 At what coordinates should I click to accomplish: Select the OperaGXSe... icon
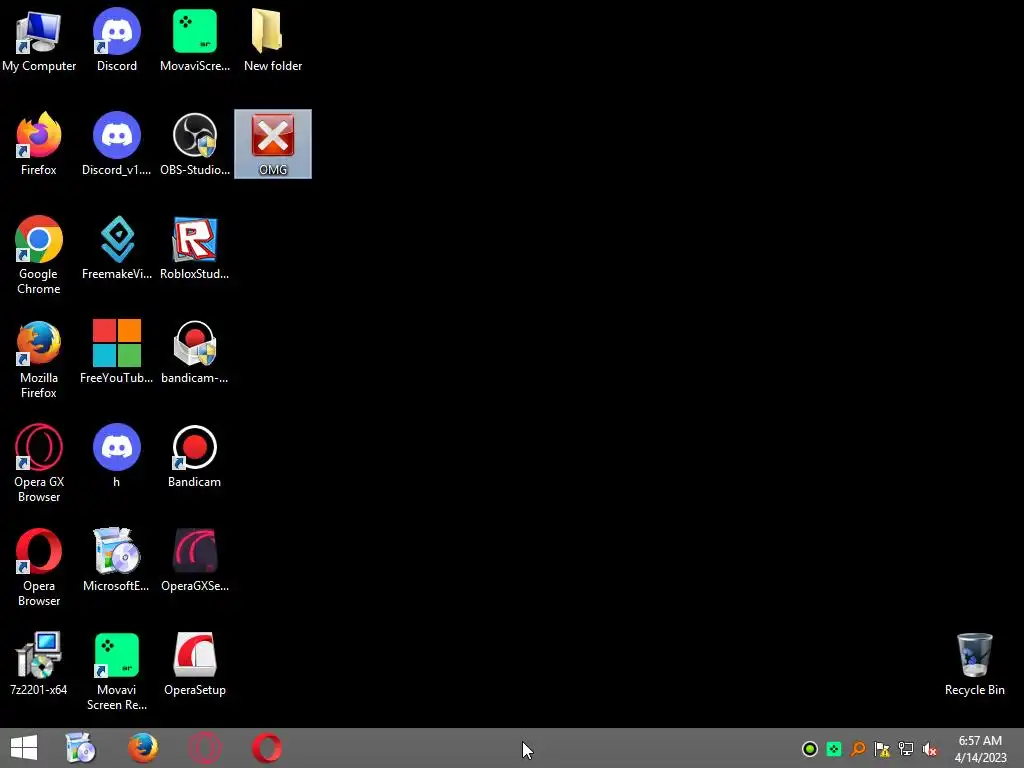coord(195,560)
